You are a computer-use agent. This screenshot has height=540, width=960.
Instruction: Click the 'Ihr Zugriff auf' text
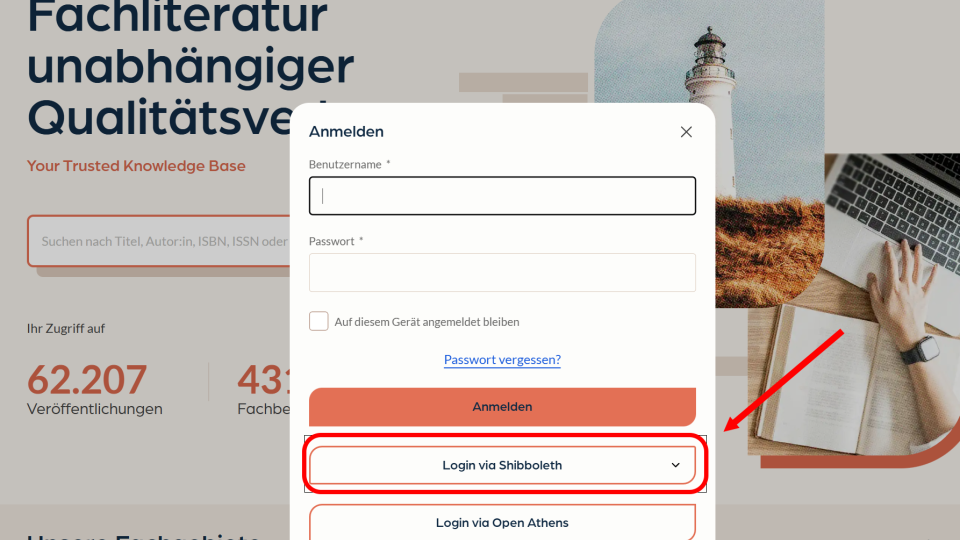tap(66, 329)
